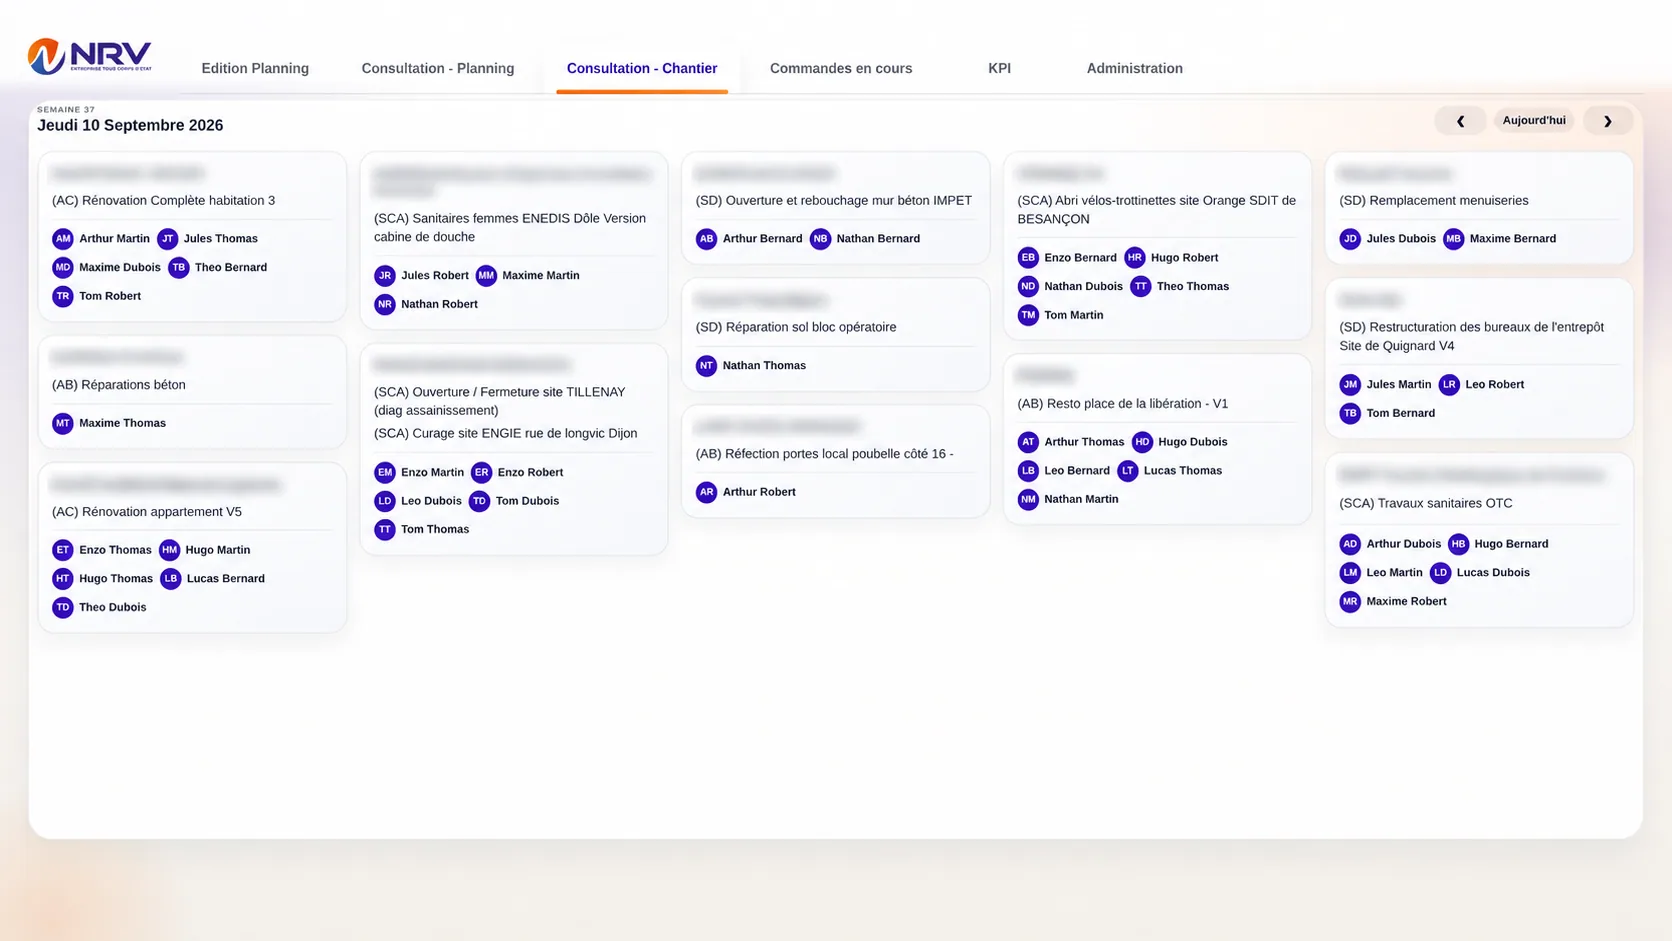Open 'Réfection portes local poubelle' card
Screen dimensions: 1672x941
tap(836, 462)
